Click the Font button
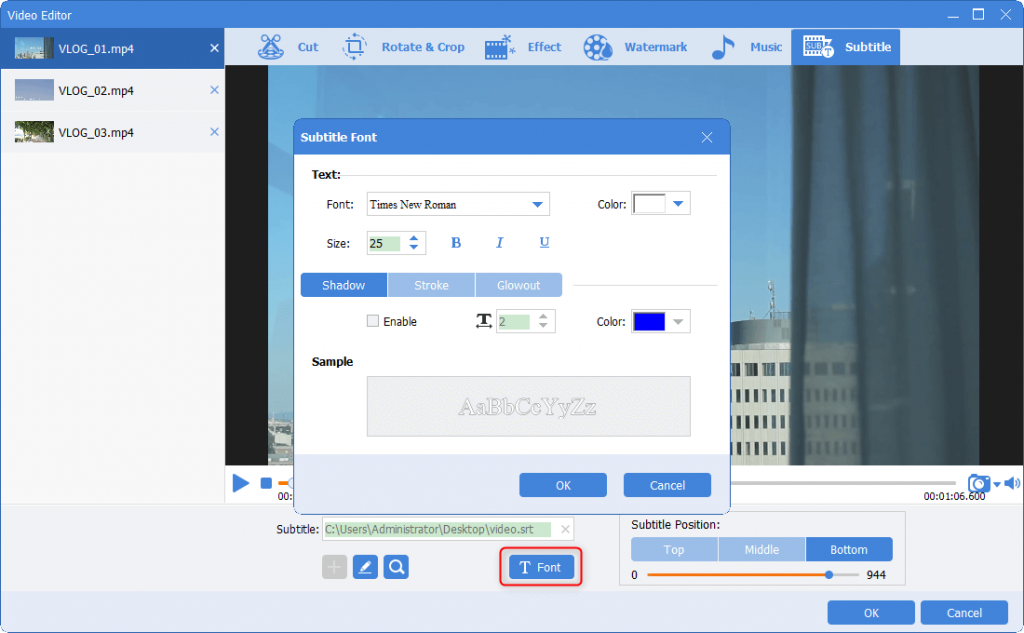Viewport: 1024px width, 633px height. point(541,568)
